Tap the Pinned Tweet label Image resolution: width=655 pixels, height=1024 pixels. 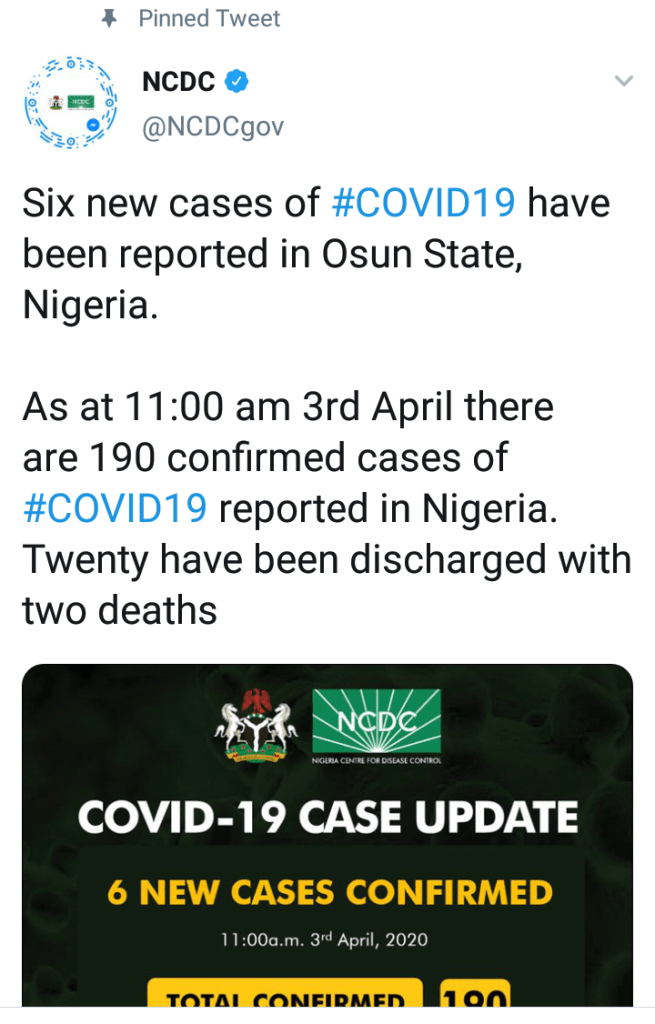(x=209, y=18)
